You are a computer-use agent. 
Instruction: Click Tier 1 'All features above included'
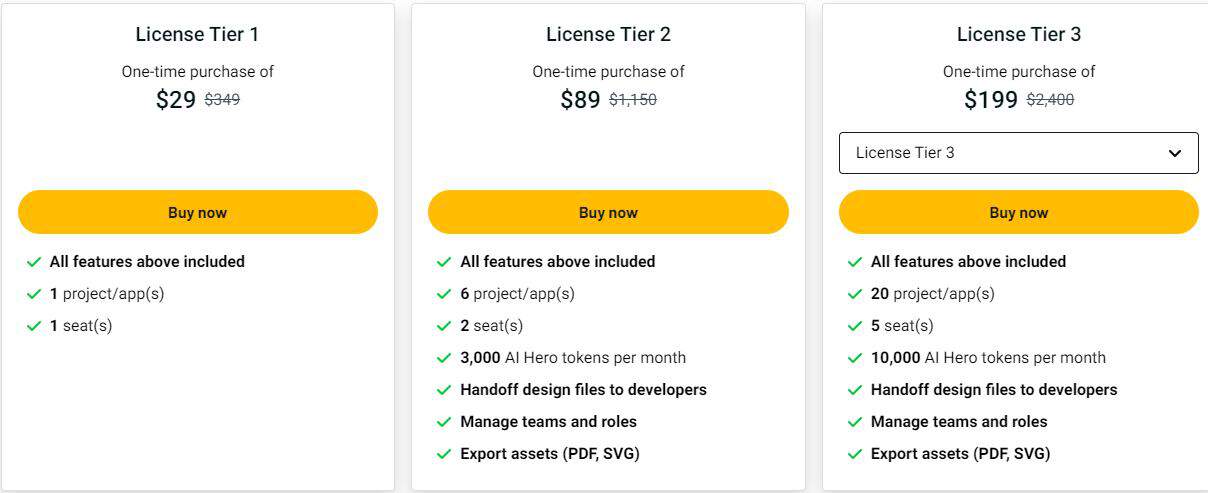(147, 262)
